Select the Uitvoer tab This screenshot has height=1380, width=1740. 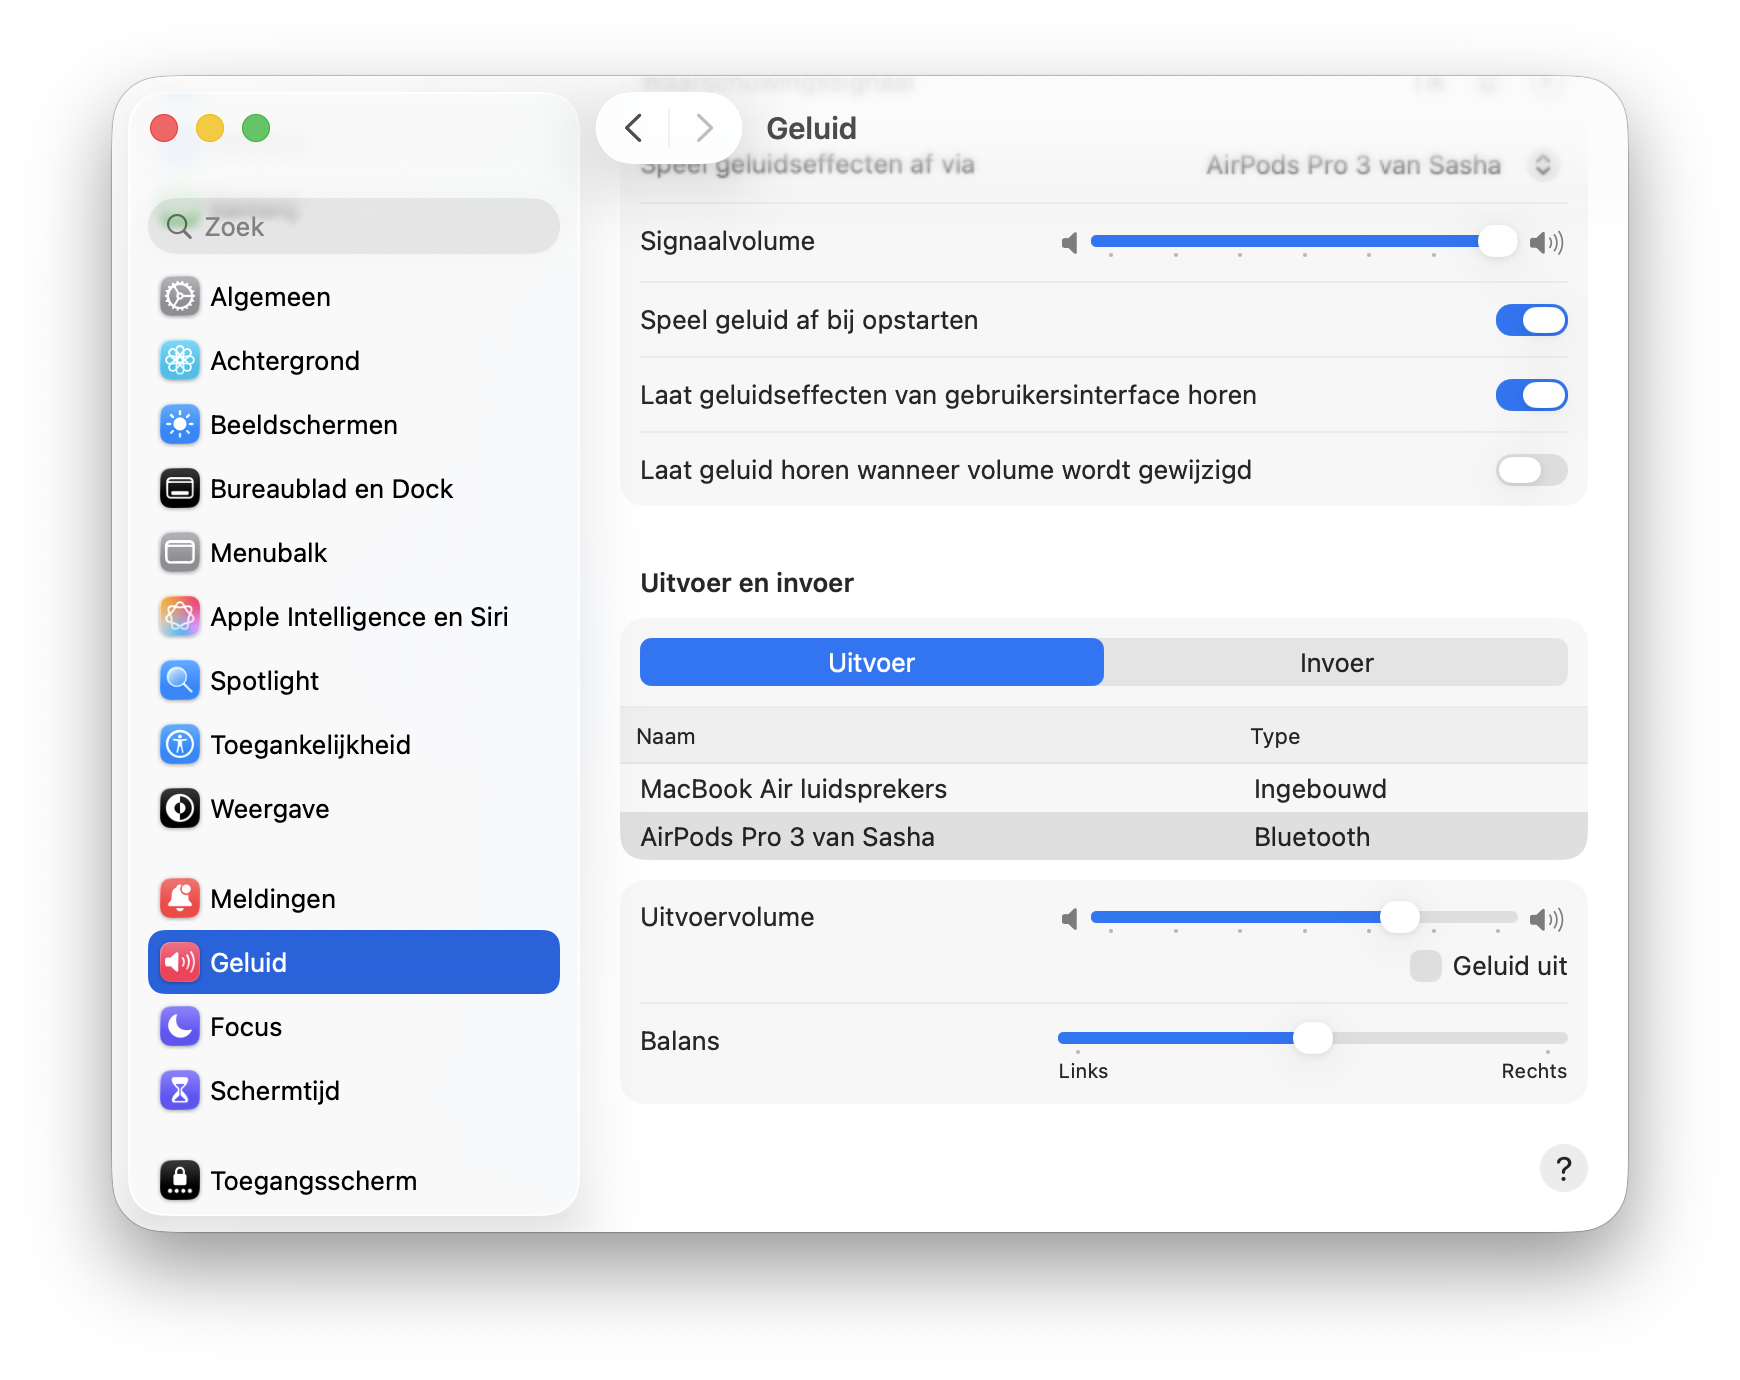(871, 663)
